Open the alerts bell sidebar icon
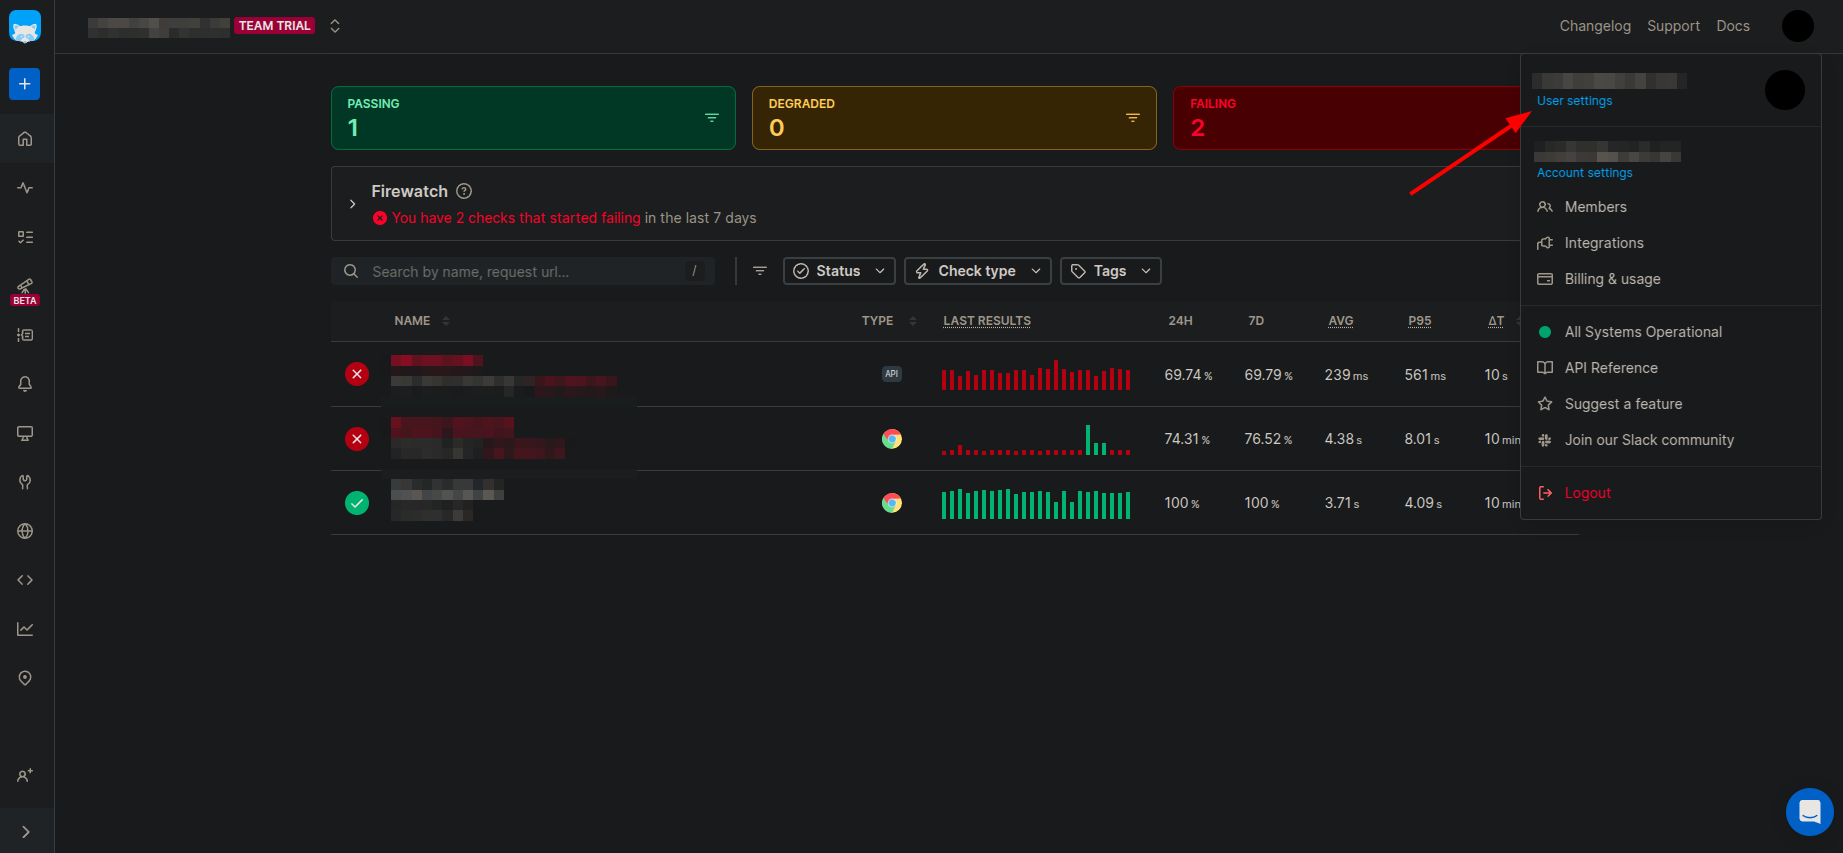This screenshot has height=853, width=1843. point(25,384)
